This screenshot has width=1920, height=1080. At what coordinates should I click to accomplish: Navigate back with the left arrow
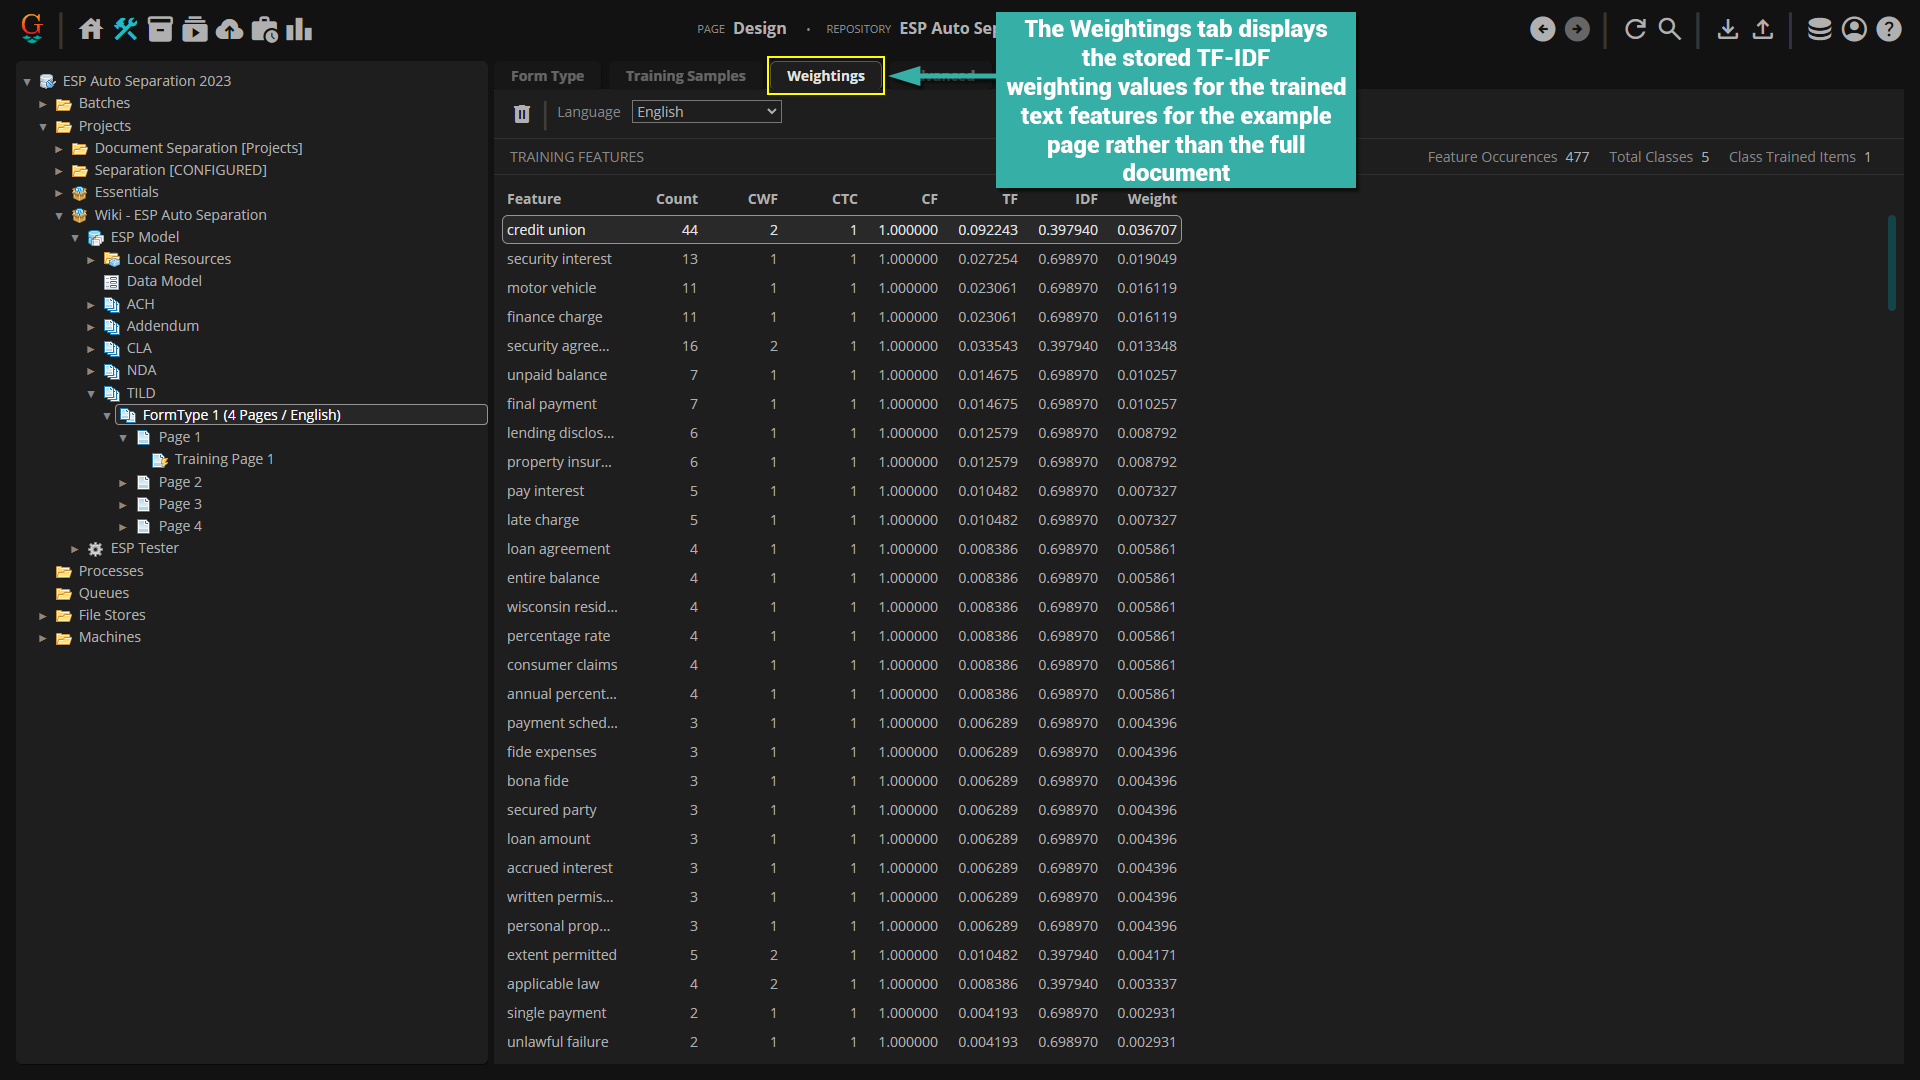click(x=1542, y=29)
